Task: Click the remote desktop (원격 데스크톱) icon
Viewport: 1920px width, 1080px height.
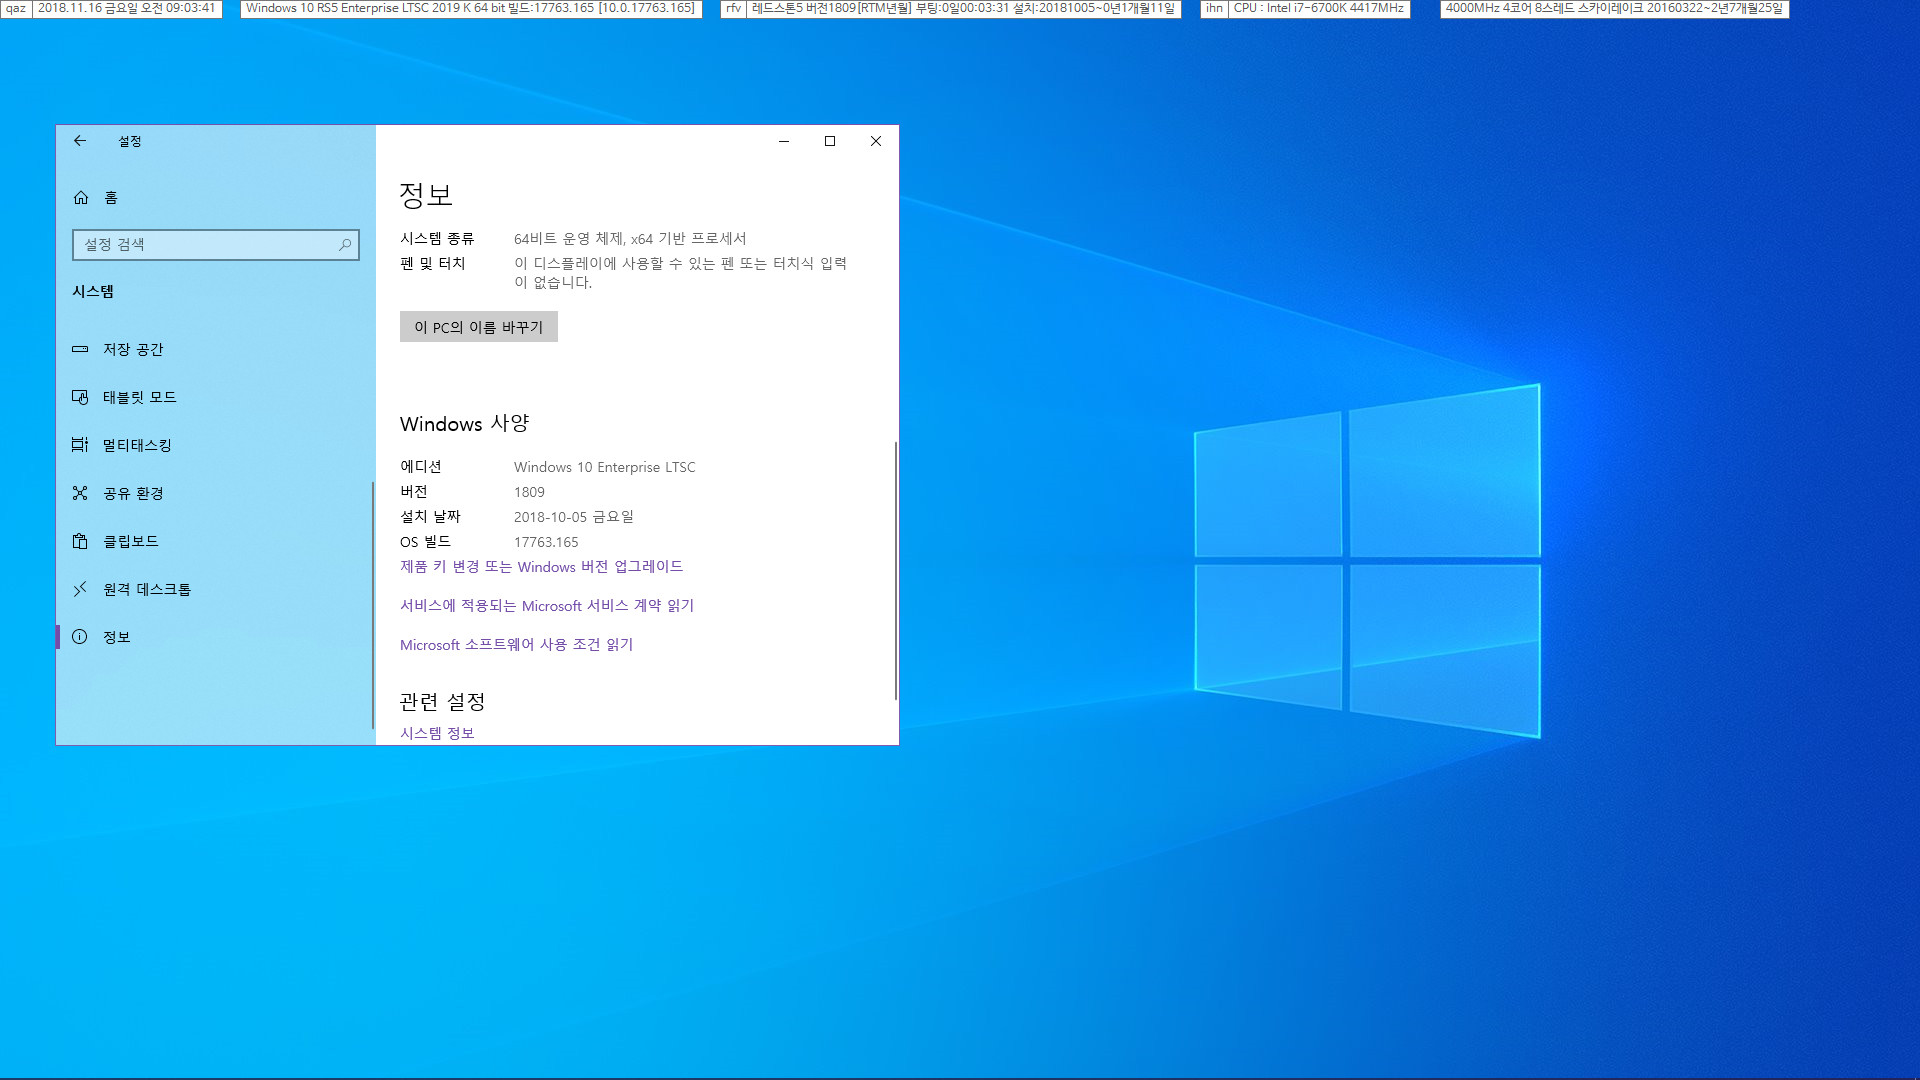Action: point(80,589)
